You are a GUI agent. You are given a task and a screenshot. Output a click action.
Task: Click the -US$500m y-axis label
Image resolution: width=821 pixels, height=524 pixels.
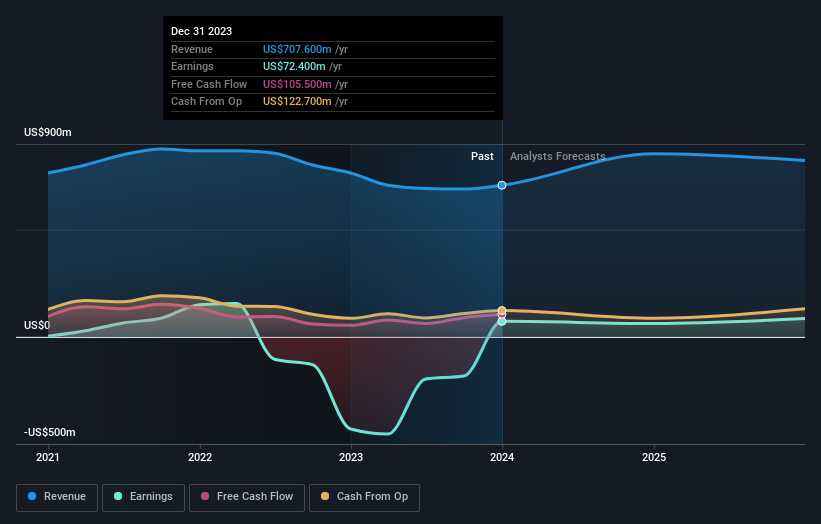[x=50, y=432]
